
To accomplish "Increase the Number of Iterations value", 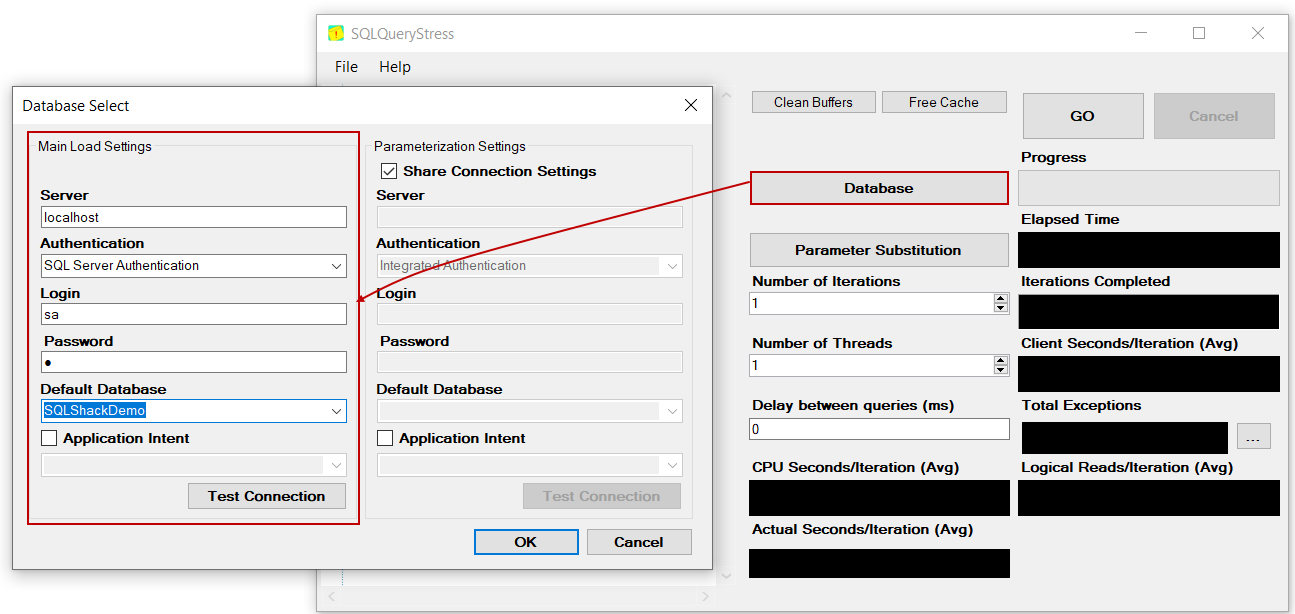I will coord(1000,298).
